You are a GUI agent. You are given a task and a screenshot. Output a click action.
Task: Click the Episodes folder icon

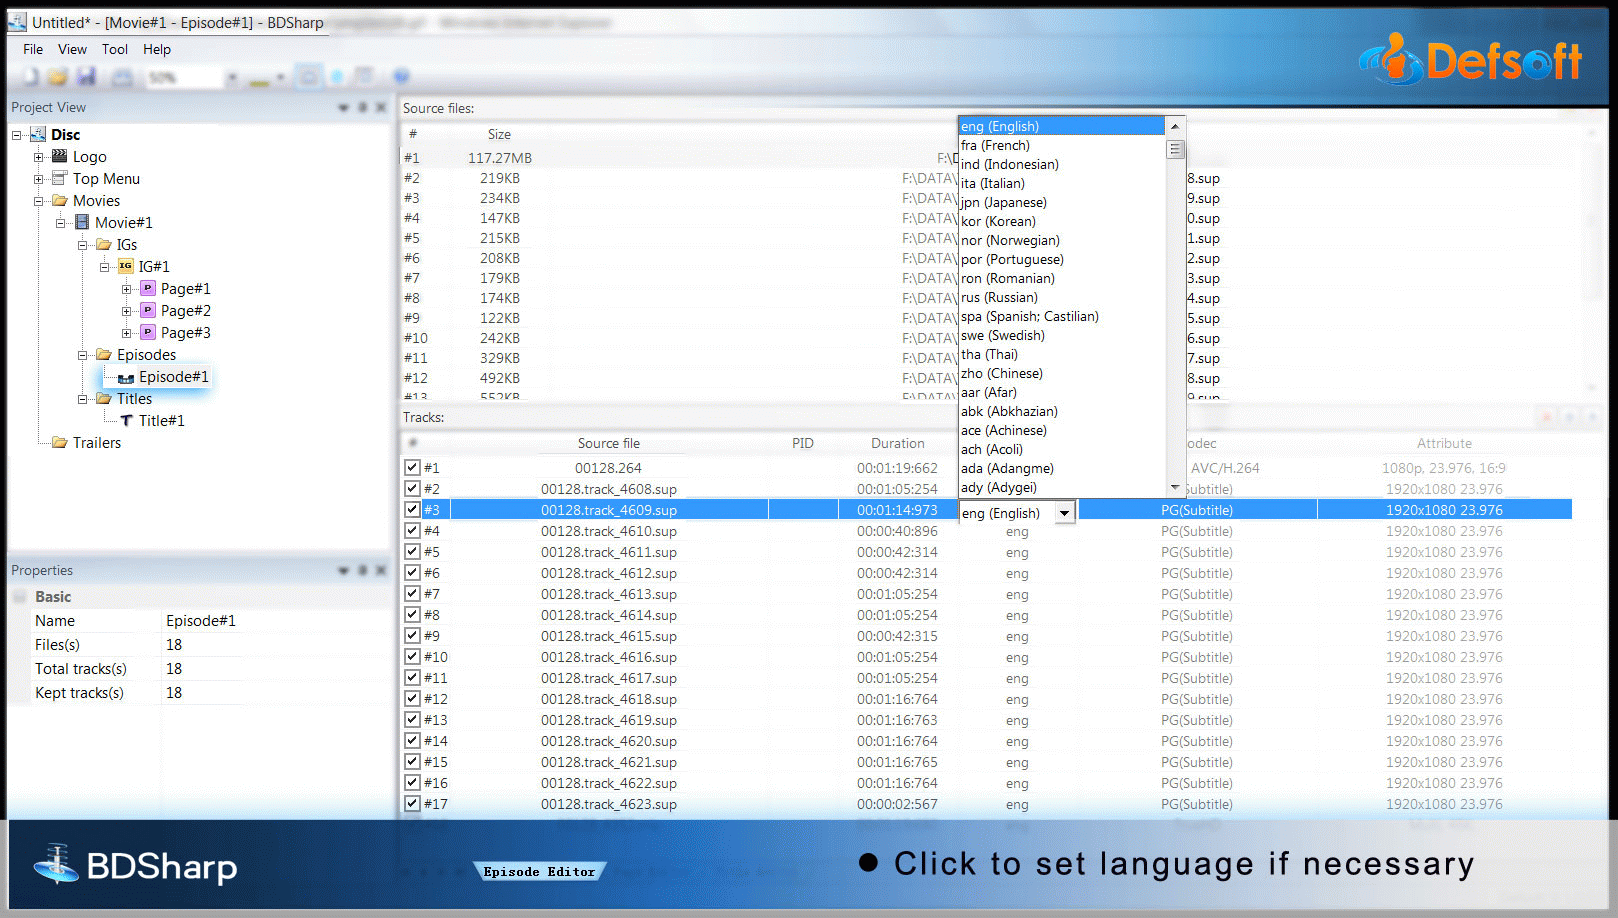(x=104, y=354)
